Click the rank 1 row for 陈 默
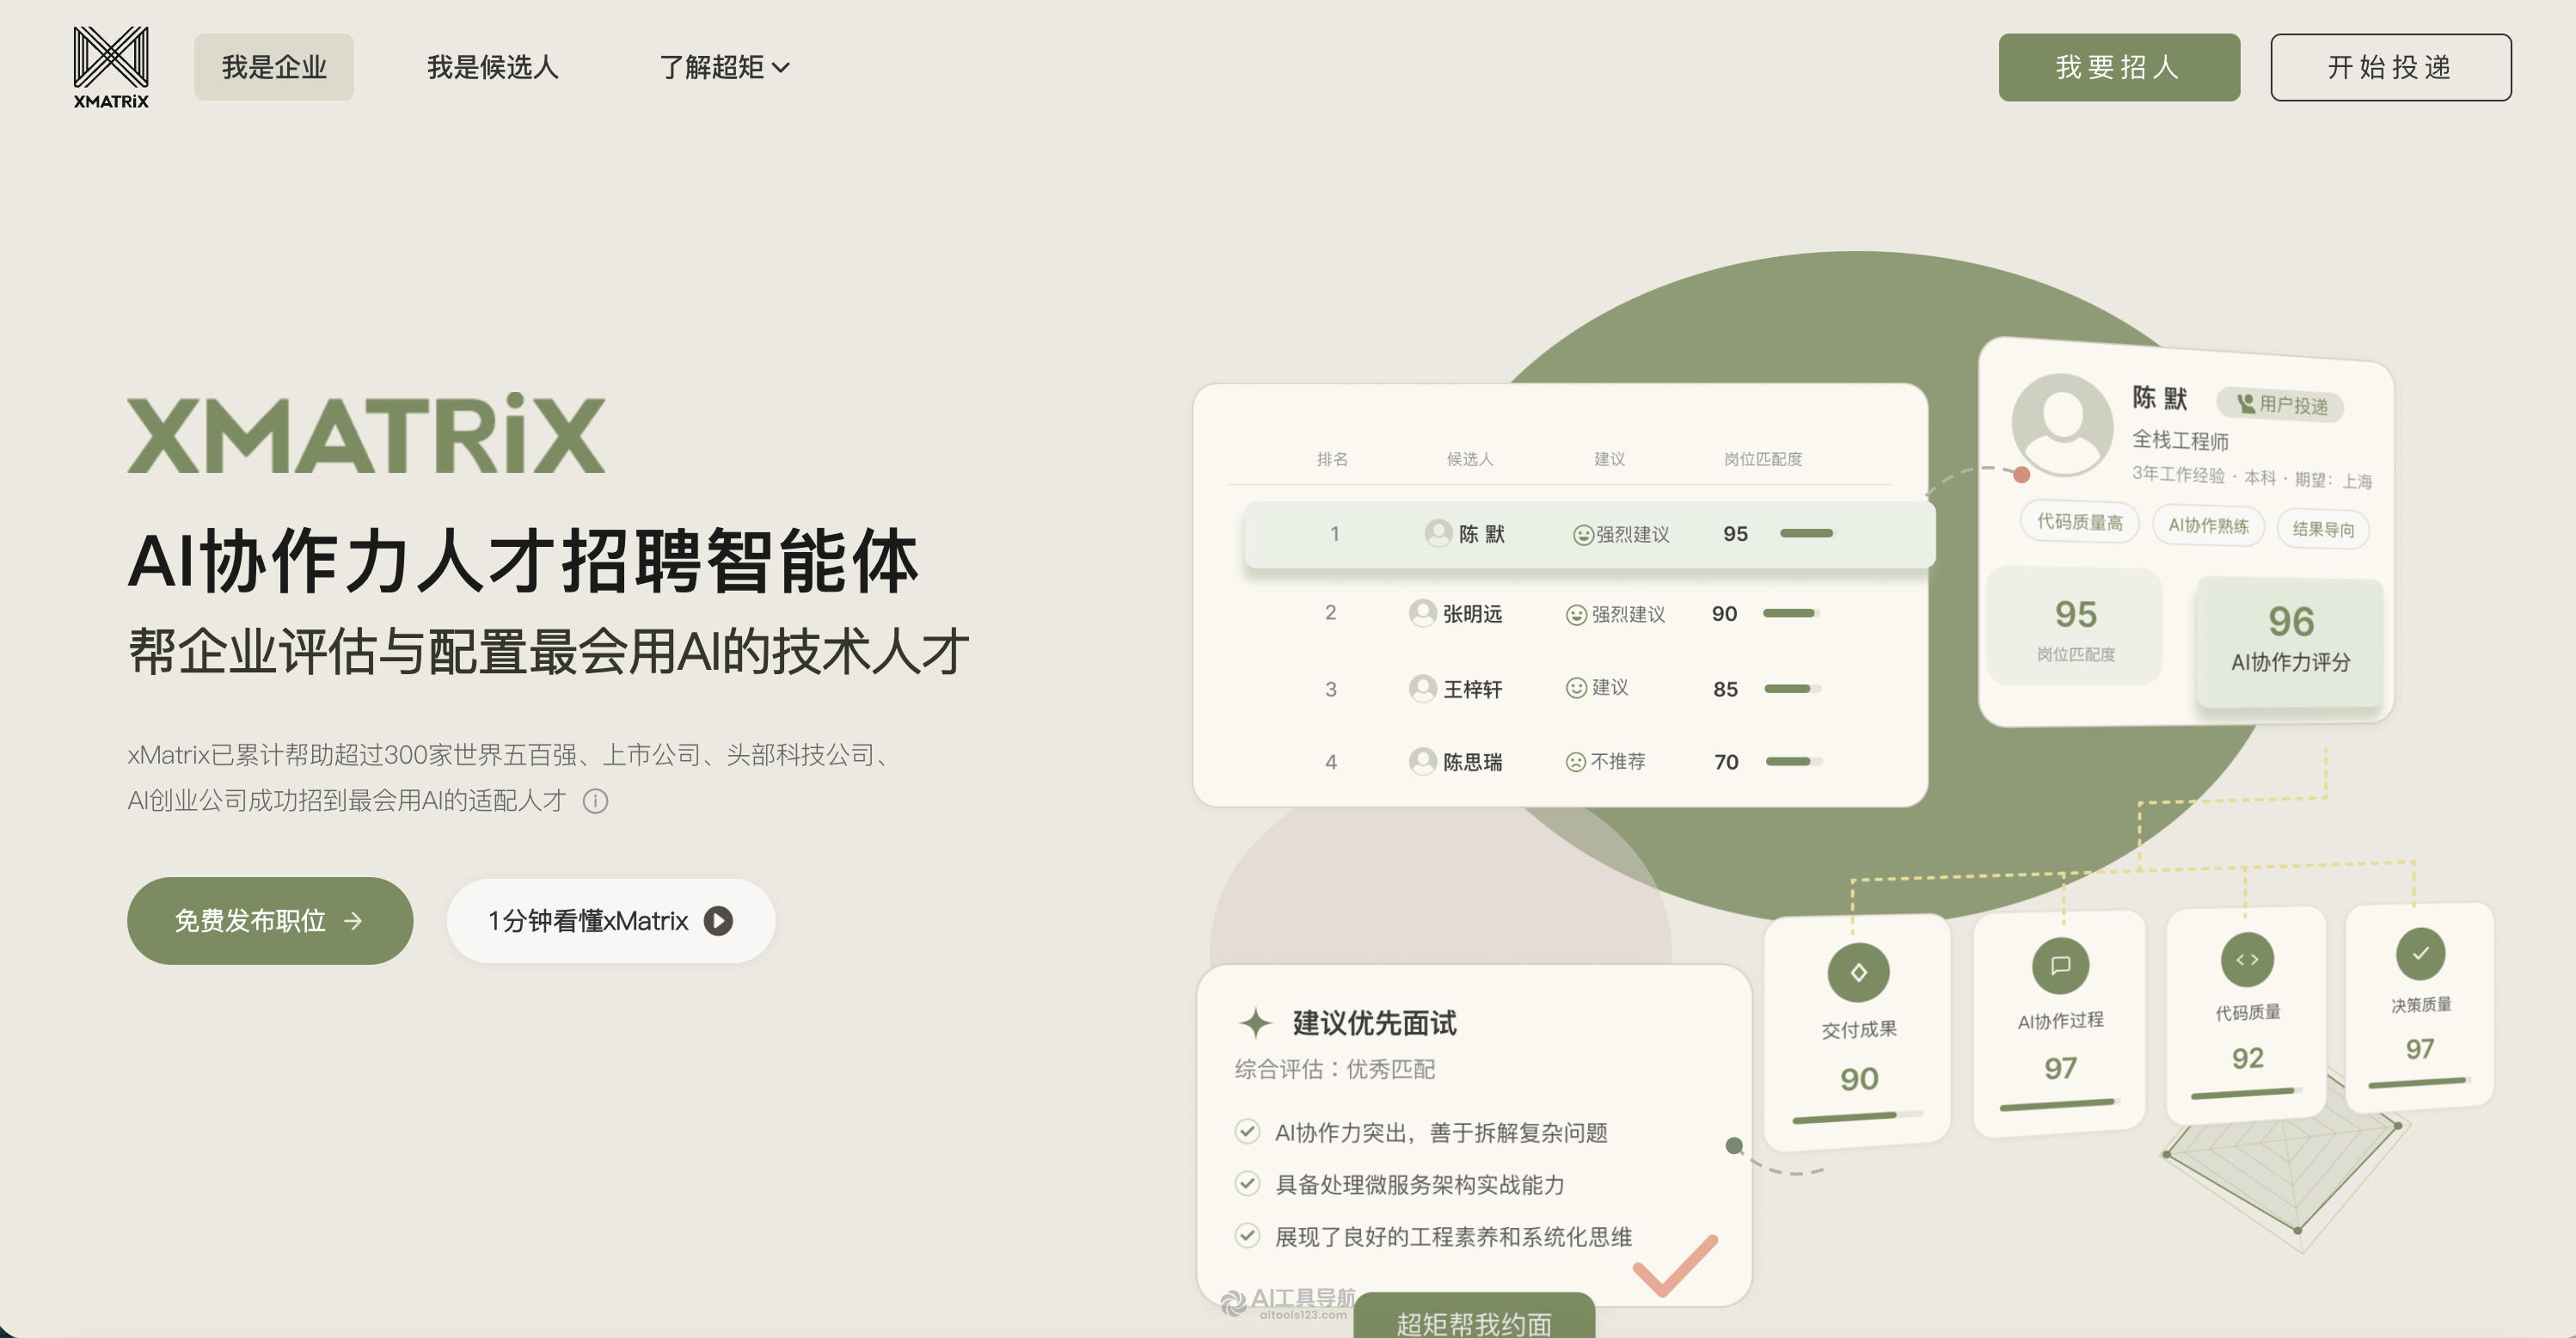 [1590, 534]
